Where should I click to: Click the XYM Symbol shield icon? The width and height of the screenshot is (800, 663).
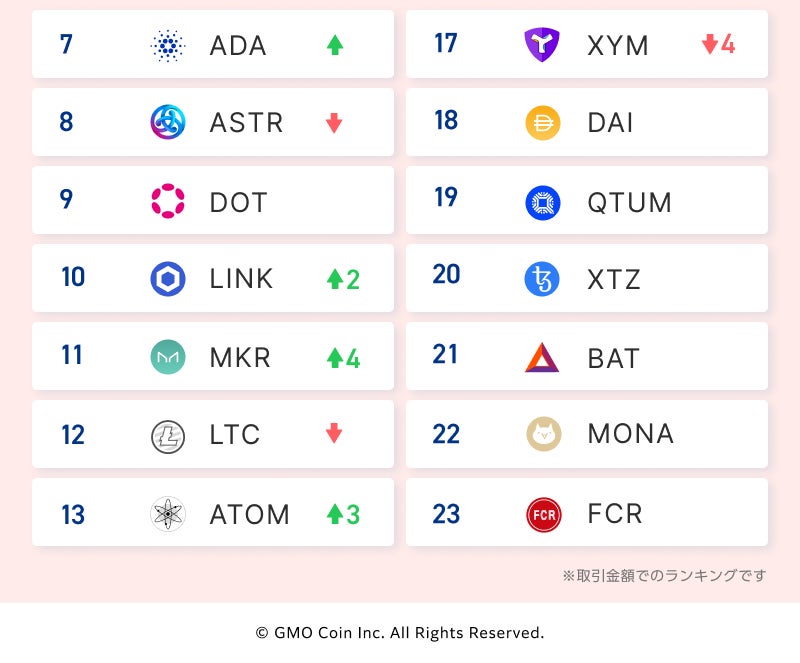(x=542, y=44)
